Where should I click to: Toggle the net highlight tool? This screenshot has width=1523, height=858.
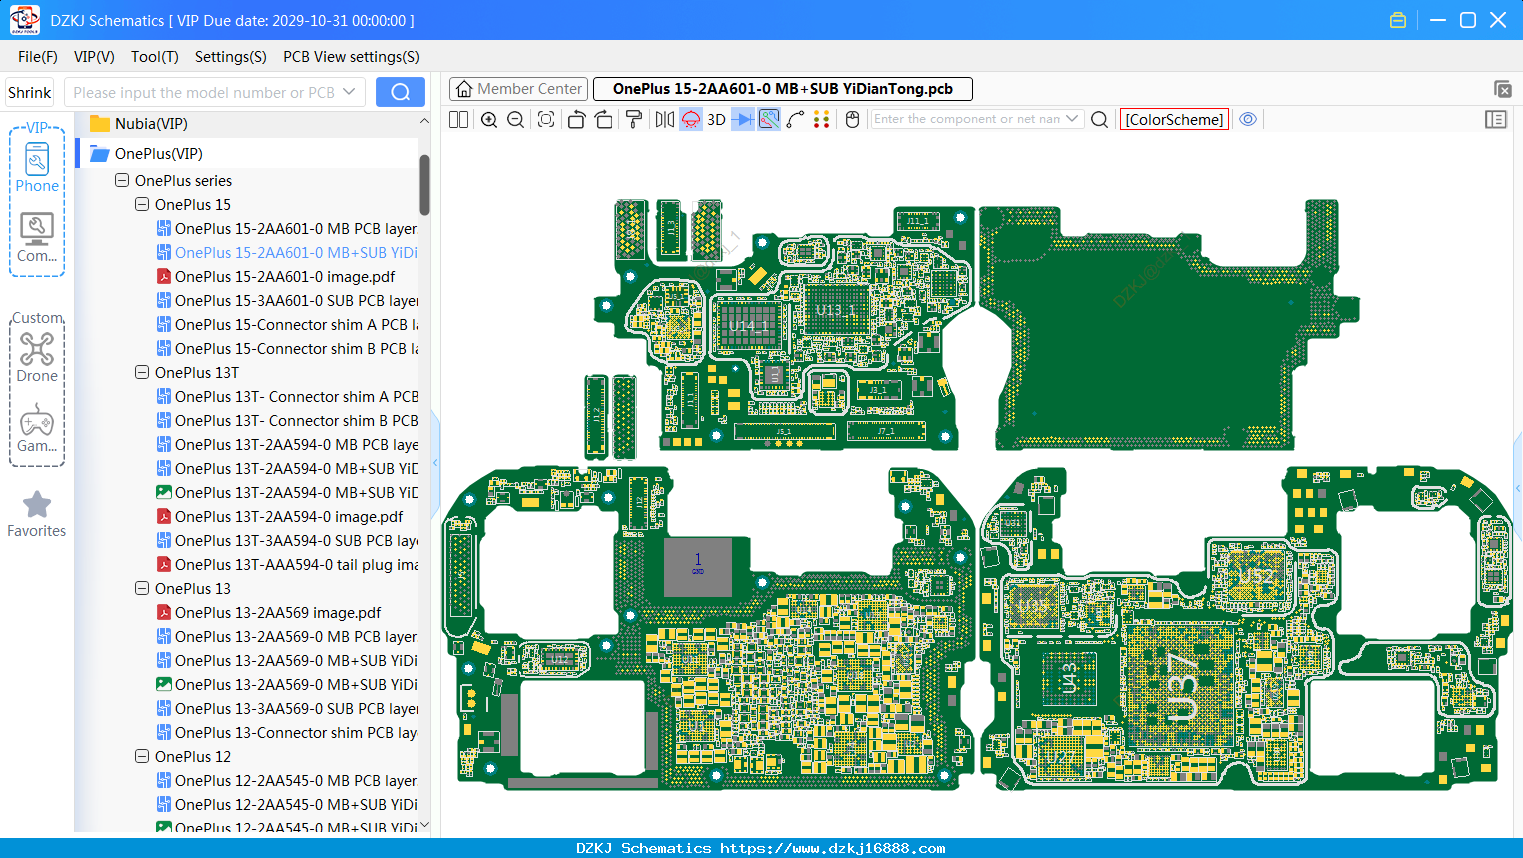click(x=769, y=119)
